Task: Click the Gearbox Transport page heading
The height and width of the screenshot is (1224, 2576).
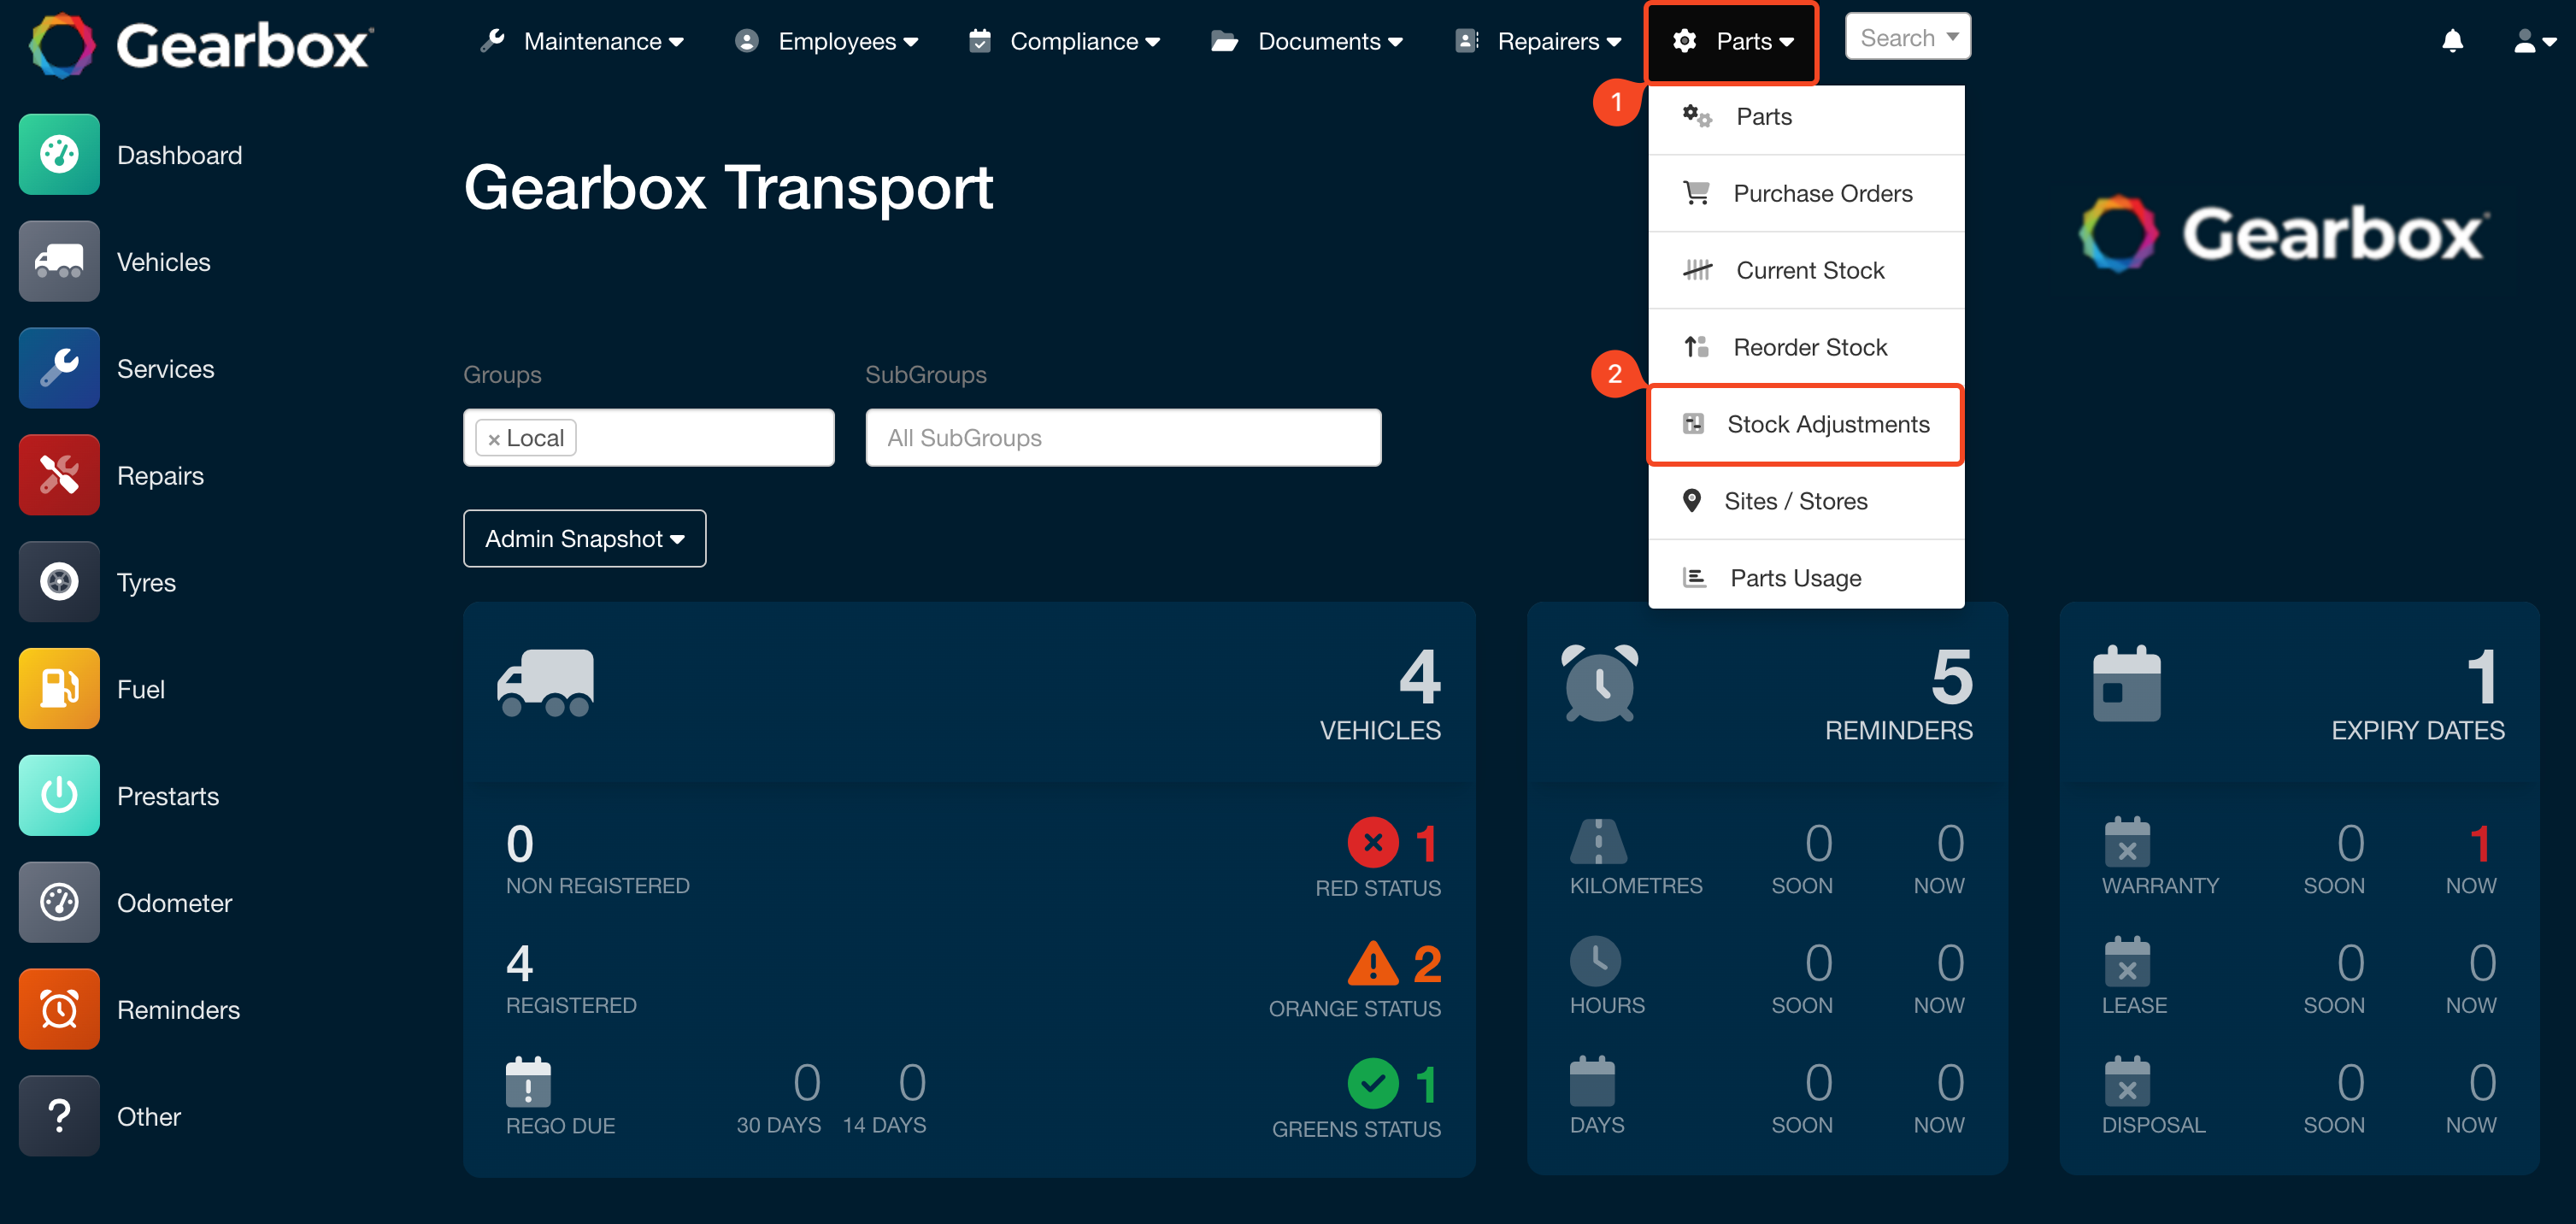Action: point(729,187)
